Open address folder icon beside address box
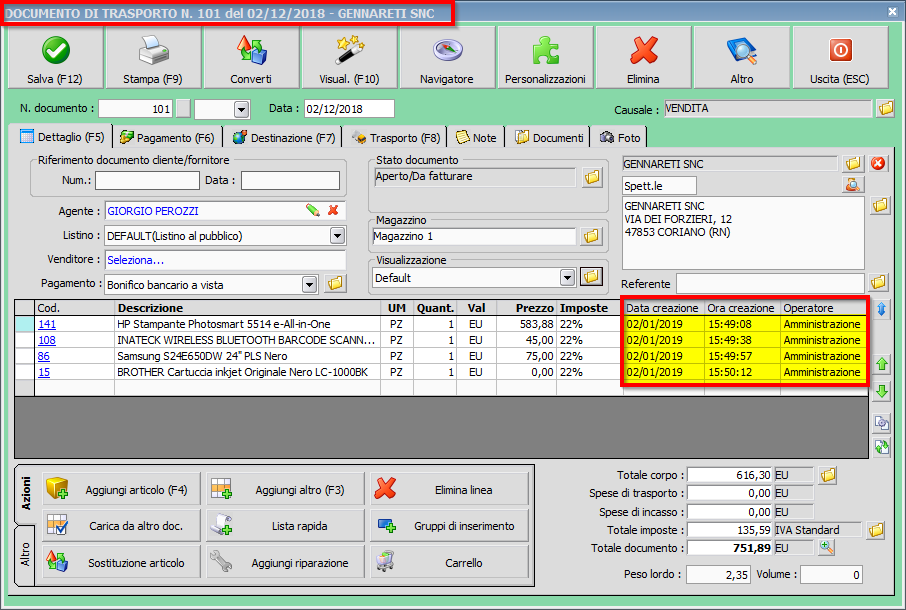This screenshot has height=610, width=906. coord(880,206)
